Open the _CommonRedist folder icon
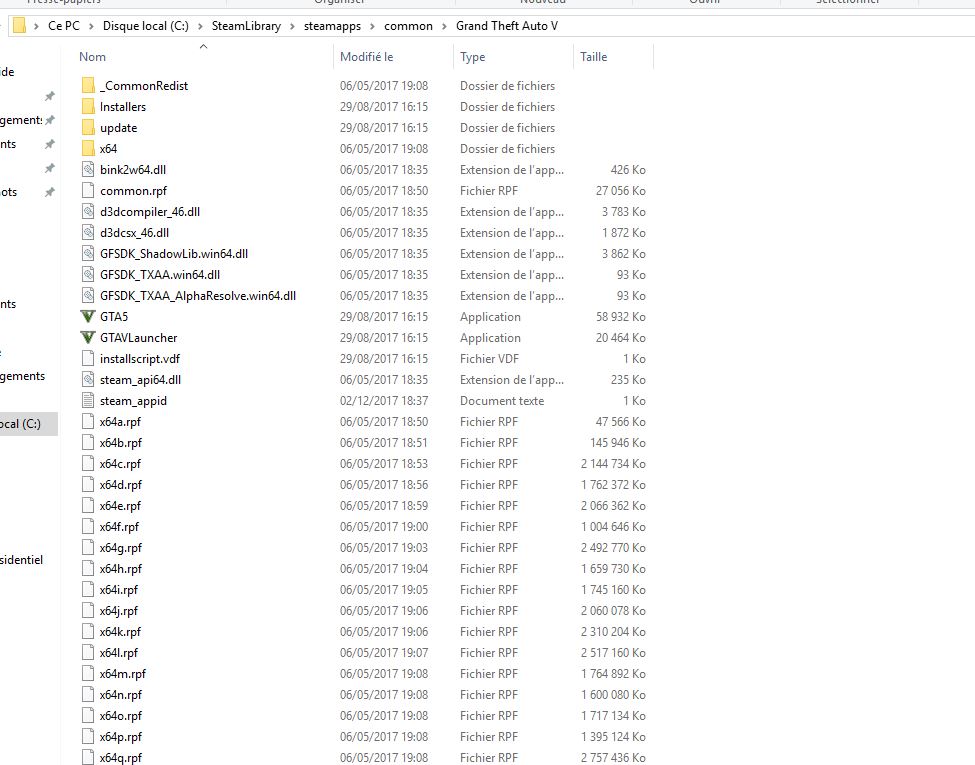This screenshot has width=975, height=765. [x=88, y=85]
